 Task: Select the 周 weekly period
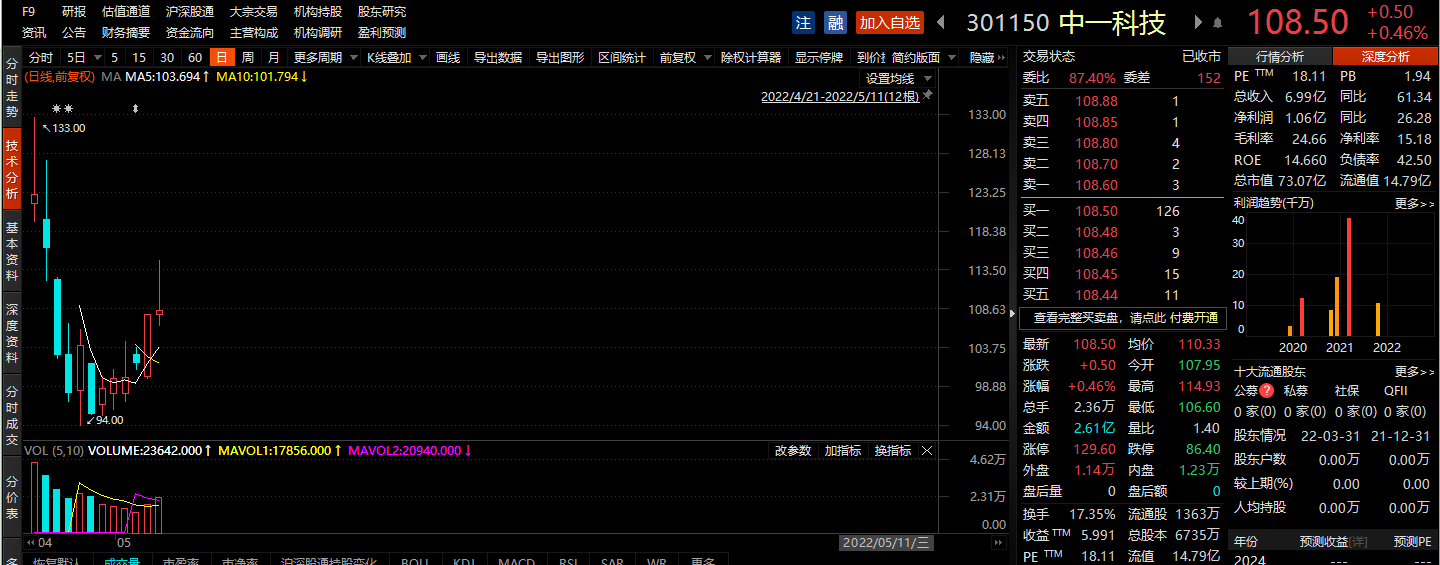(x=247, y=58)
